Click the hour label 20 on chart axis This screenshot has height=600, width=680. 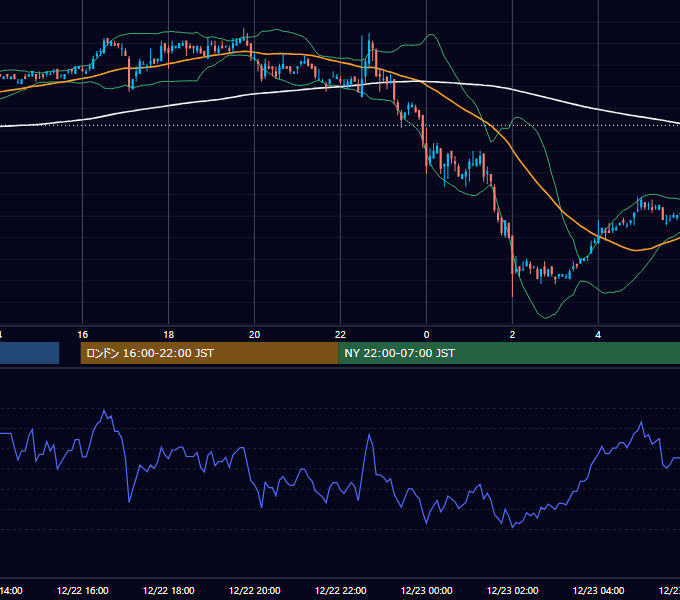[x=255, y=335]
